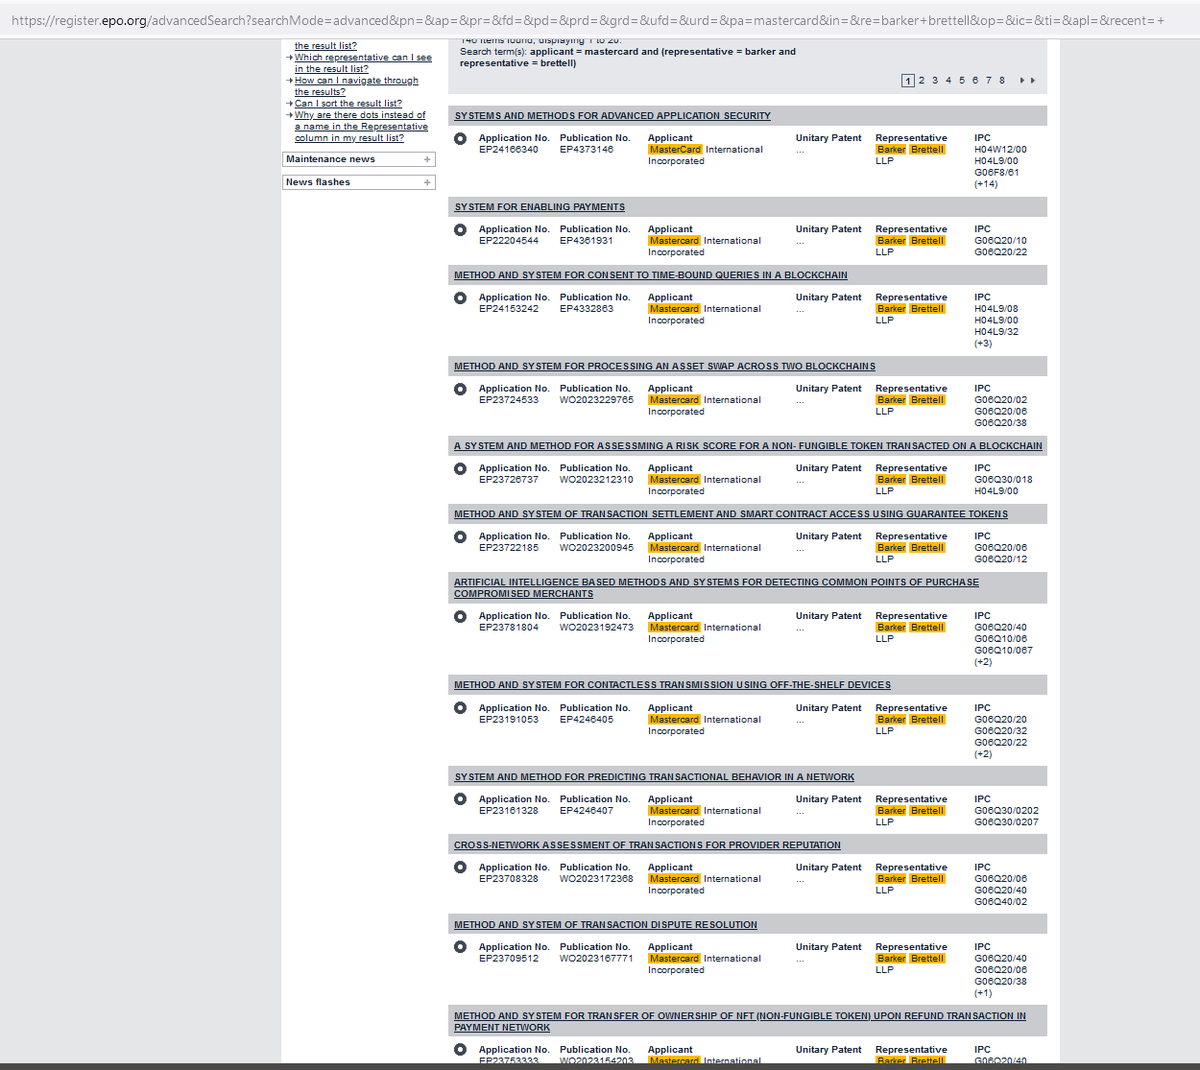Click the browser address bar URL
This screenshot has height=1070, width=1200.
[588, 20]
